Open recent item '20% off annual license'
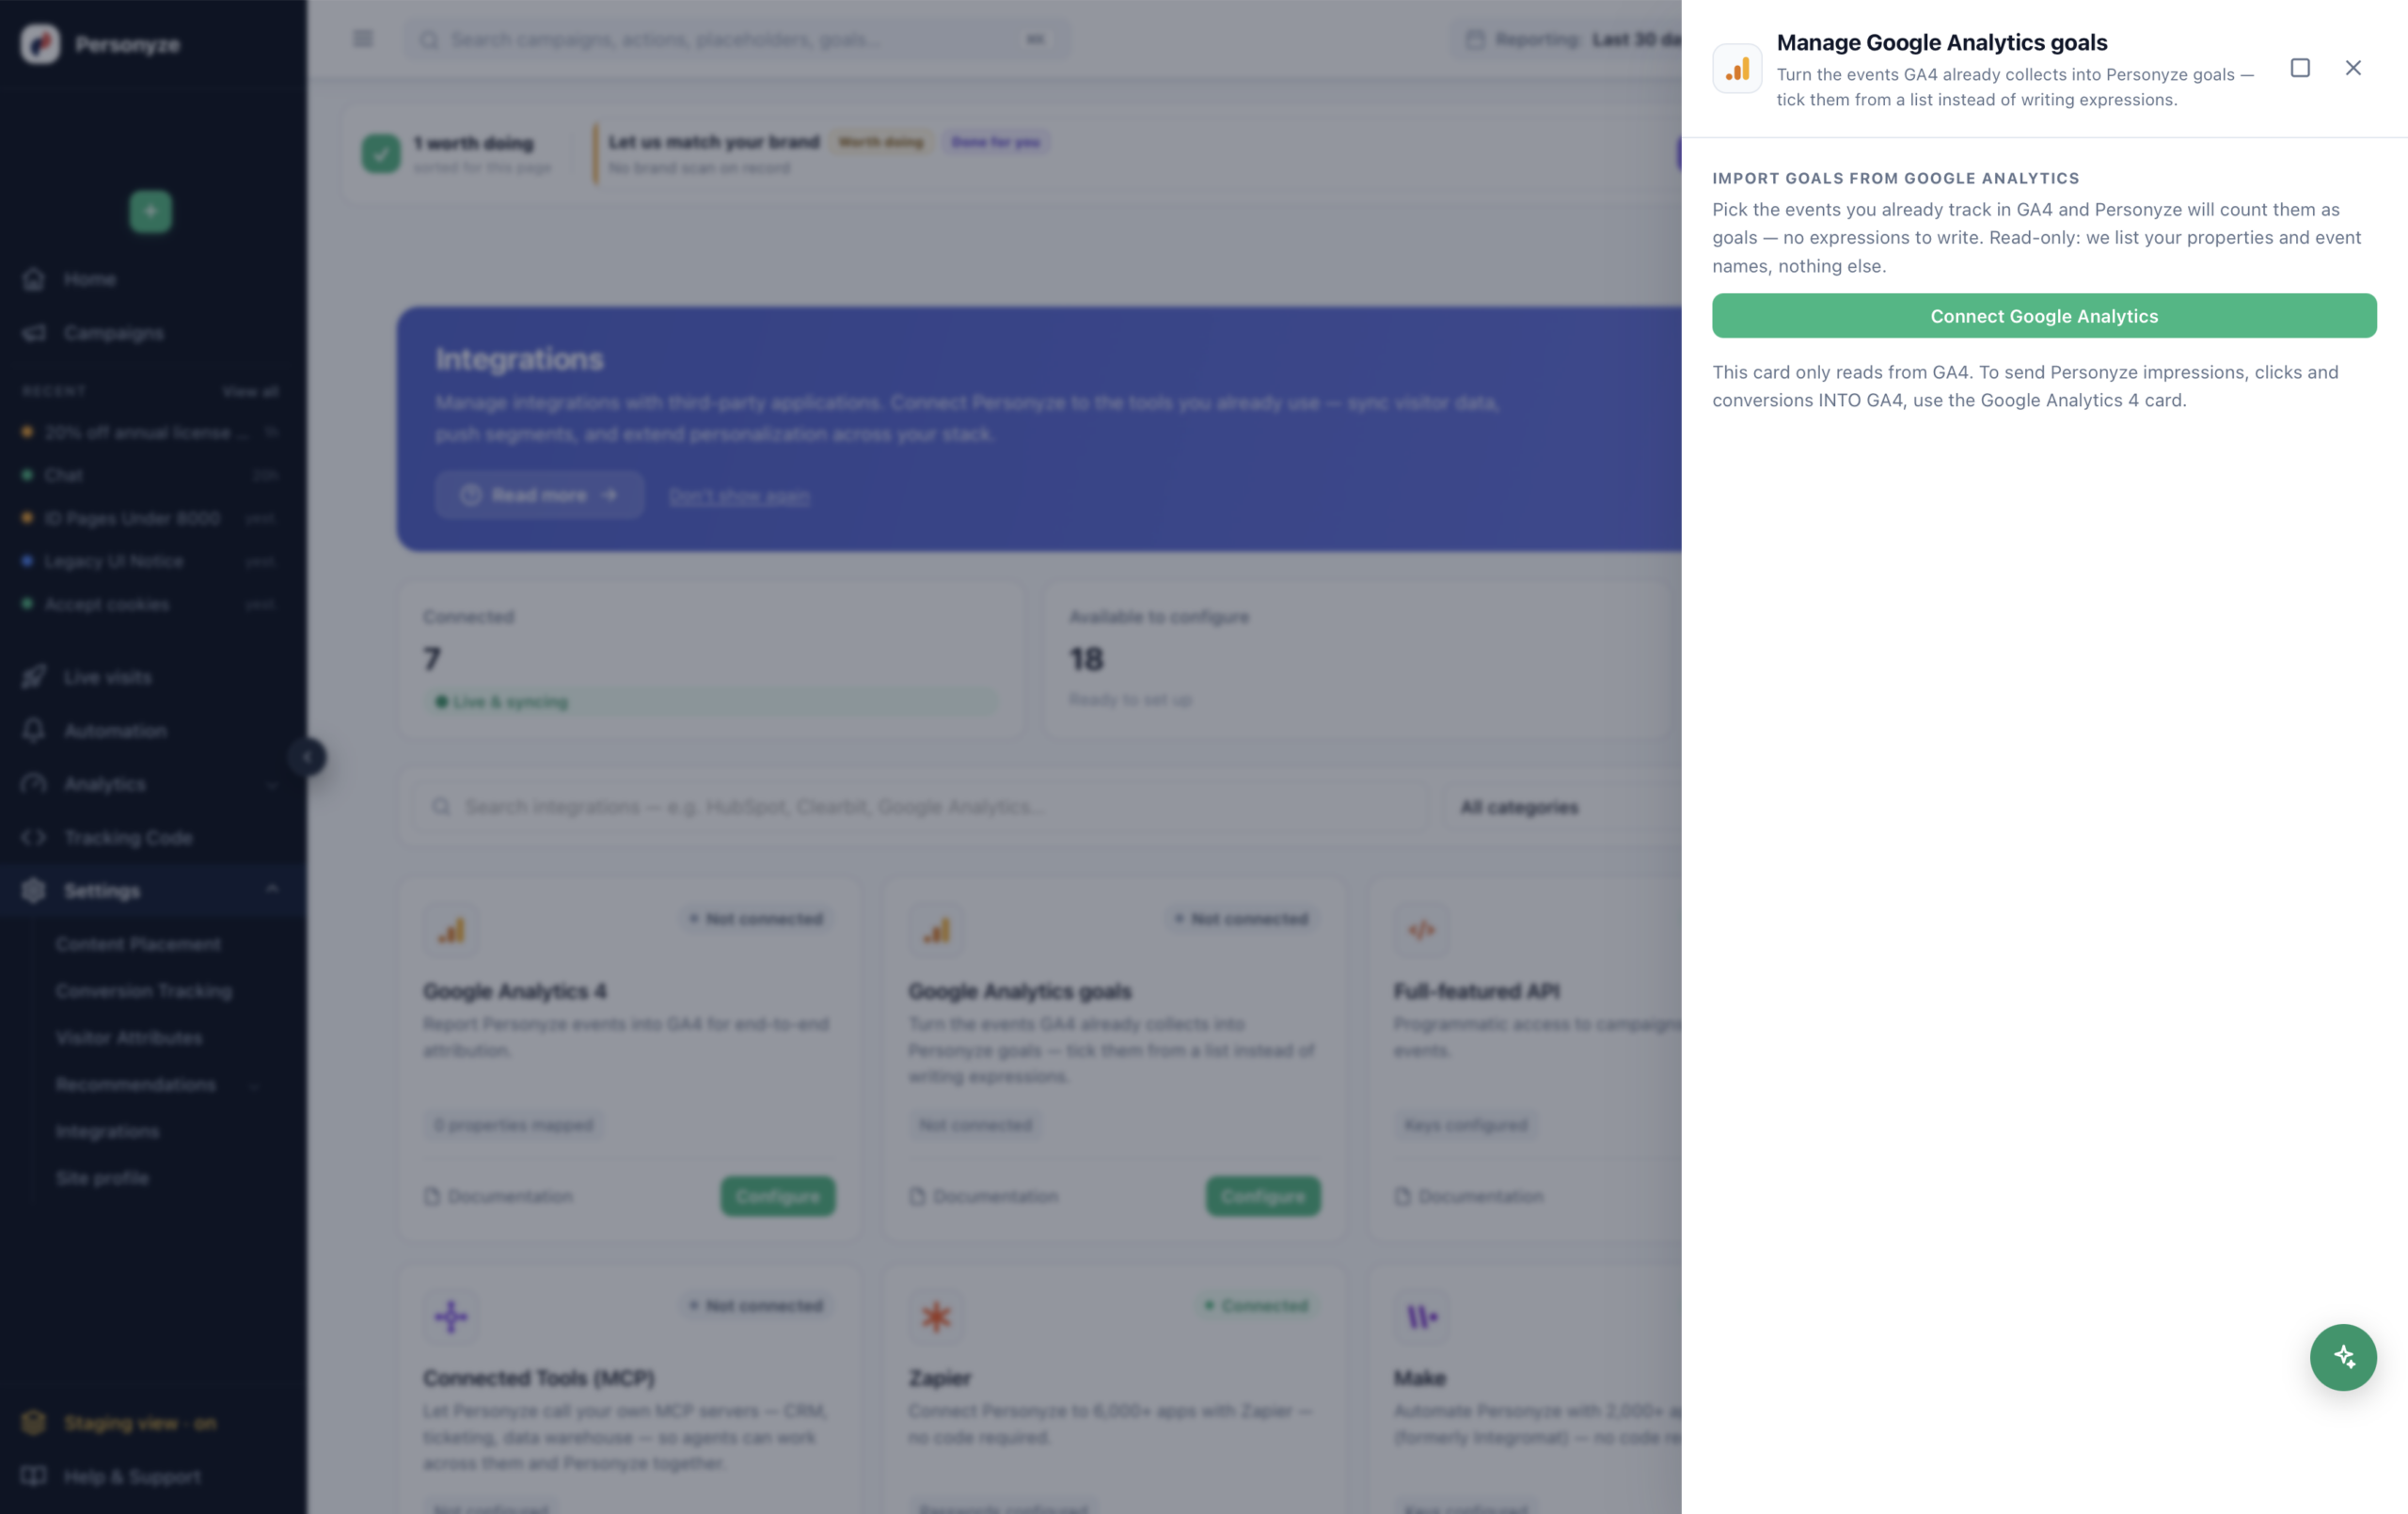Screen dimensions: 2408x1514 [x=150, y=432]
